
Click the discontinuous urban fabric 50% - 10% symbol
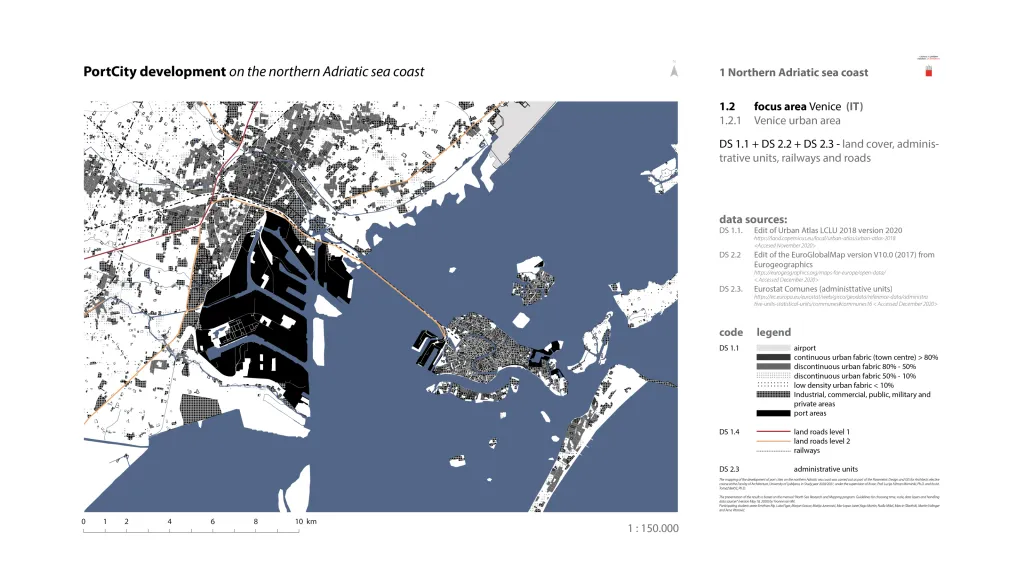(x=772, y=376)
